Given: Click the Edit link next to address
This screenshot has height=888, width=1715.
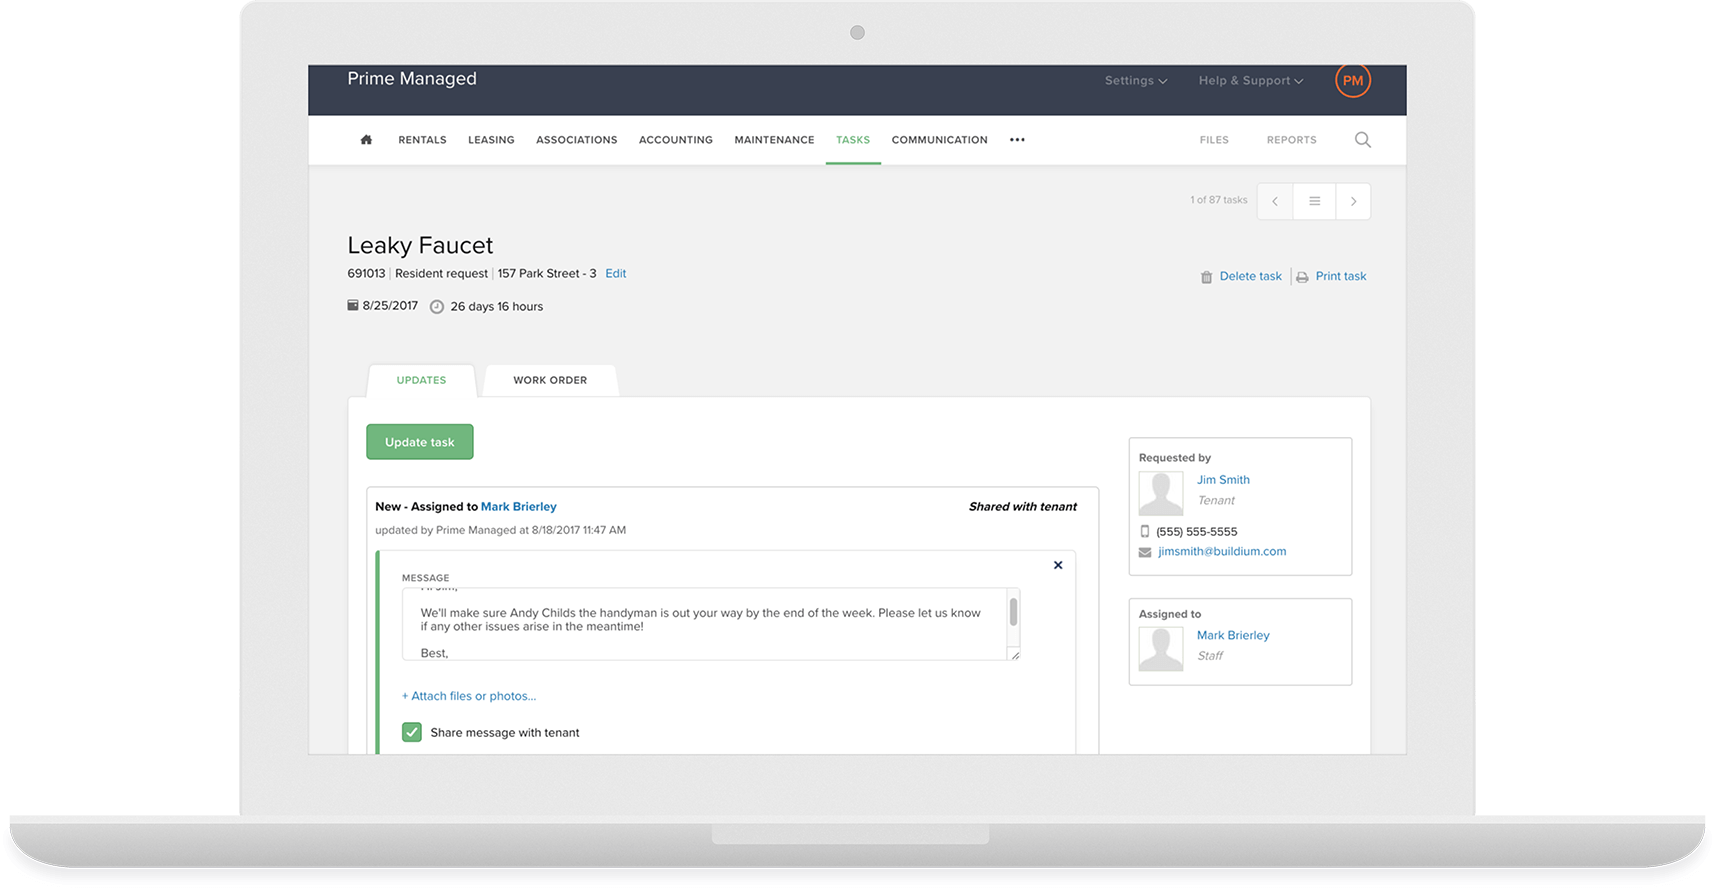Looking at the screenshot, I should 616,274.
